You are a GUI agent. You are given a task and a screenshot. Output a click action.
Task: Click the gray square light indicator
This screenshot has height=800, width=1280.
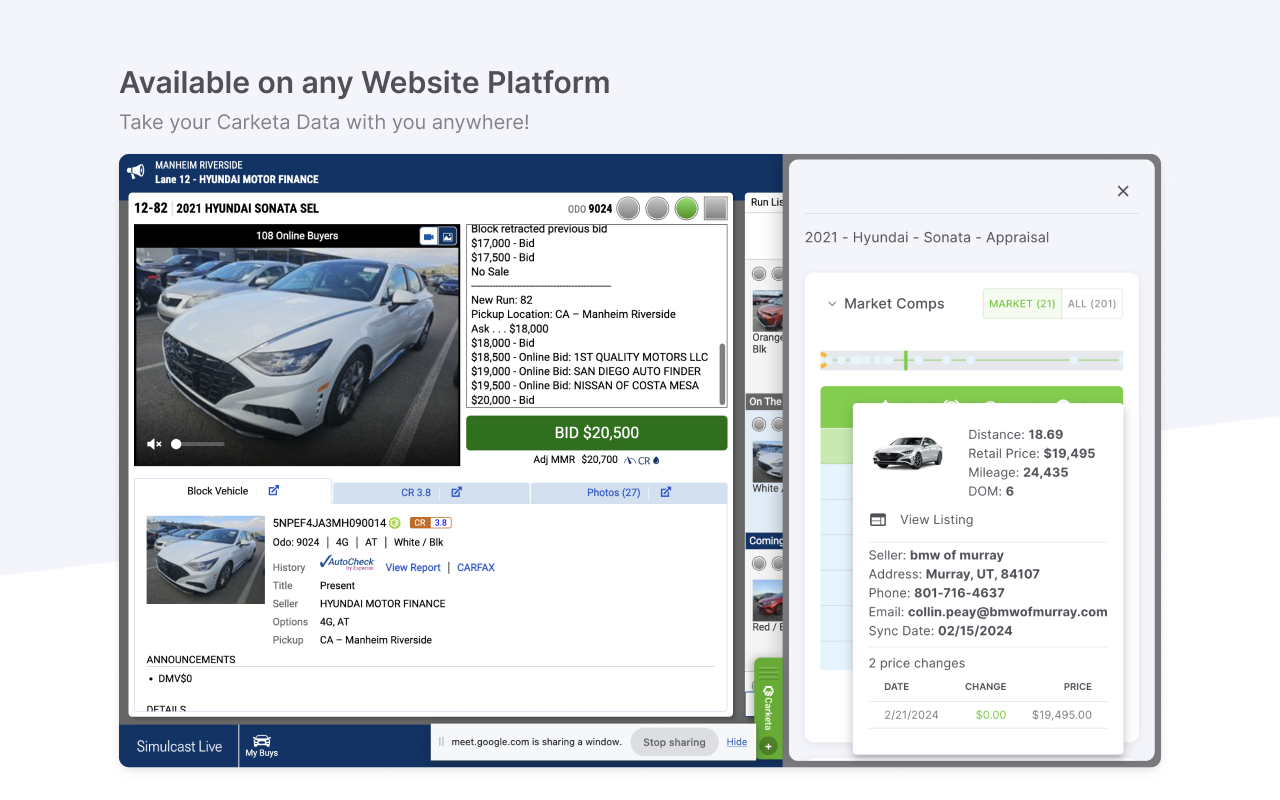pos(715,208)
